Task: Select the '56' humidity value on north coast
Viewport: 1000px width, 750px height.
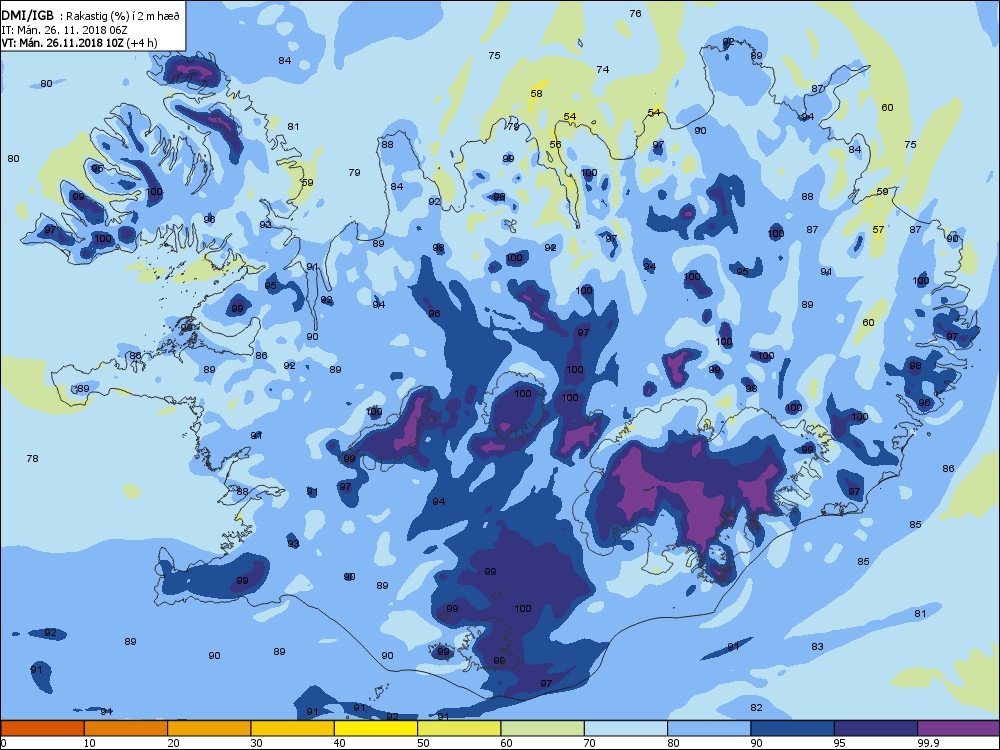Action: click(555, 144)
